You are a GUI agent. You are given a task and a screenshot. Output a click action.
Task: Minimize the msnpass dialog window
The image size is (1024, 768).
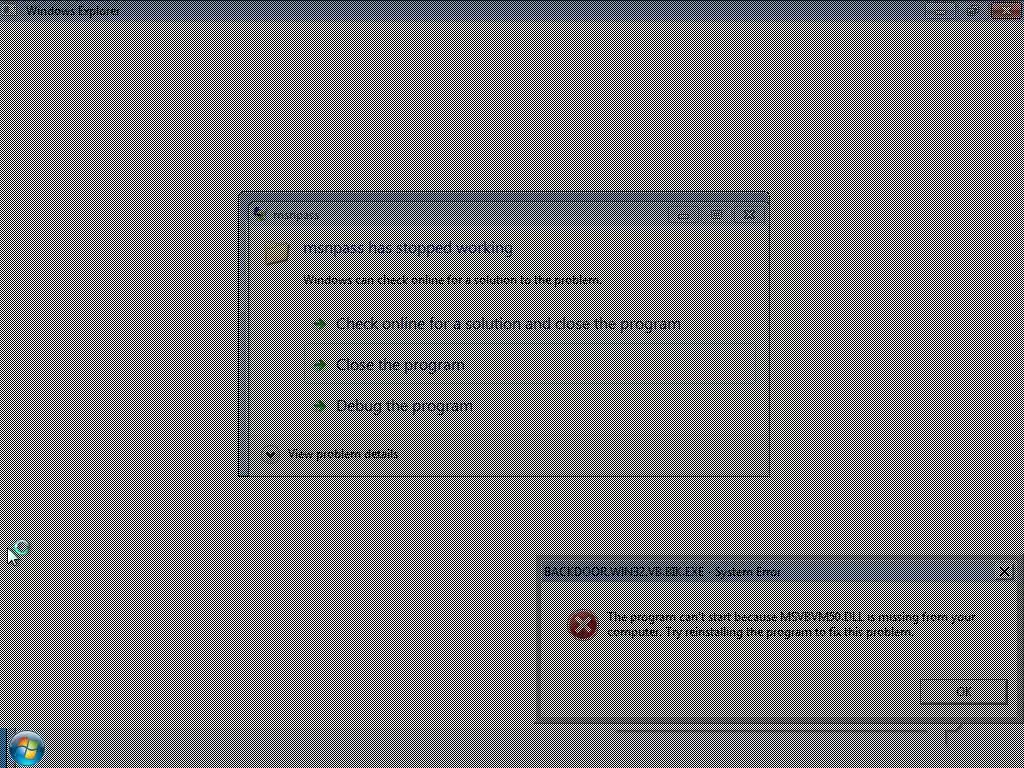coord(683,214)
